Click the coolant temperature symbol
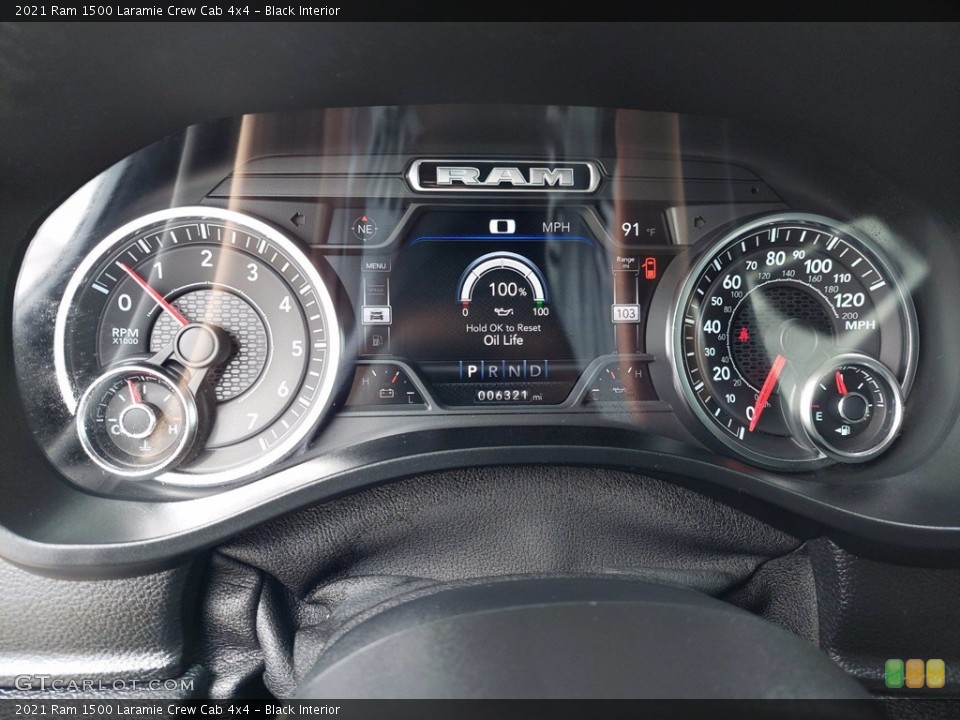Viewport: 960px width, 720px height. pyautogui.click(x=146, y=446)
